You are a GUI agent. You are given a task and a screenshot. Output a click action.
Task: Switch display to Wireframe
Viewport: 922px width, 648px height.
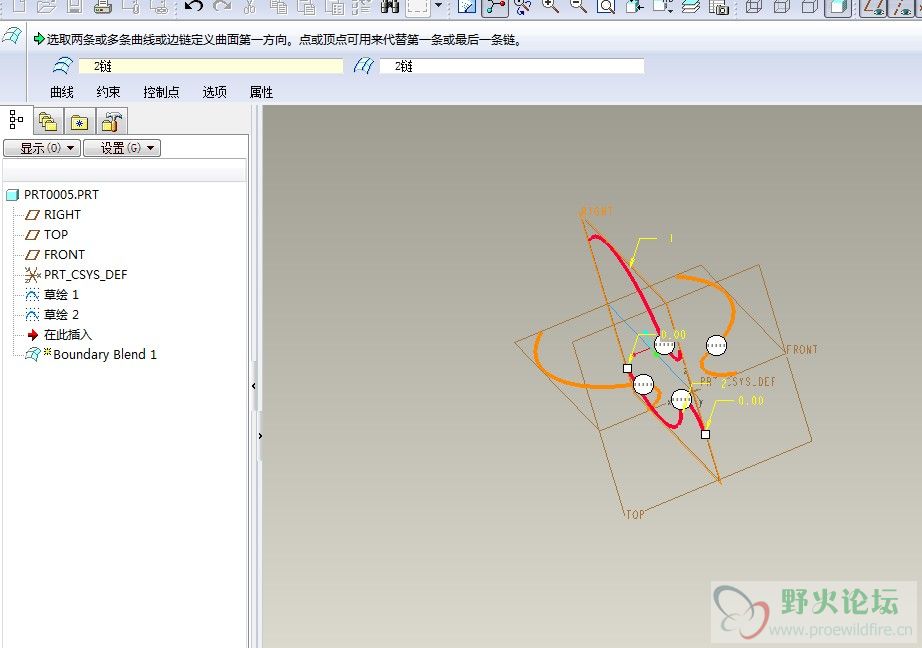754,6
